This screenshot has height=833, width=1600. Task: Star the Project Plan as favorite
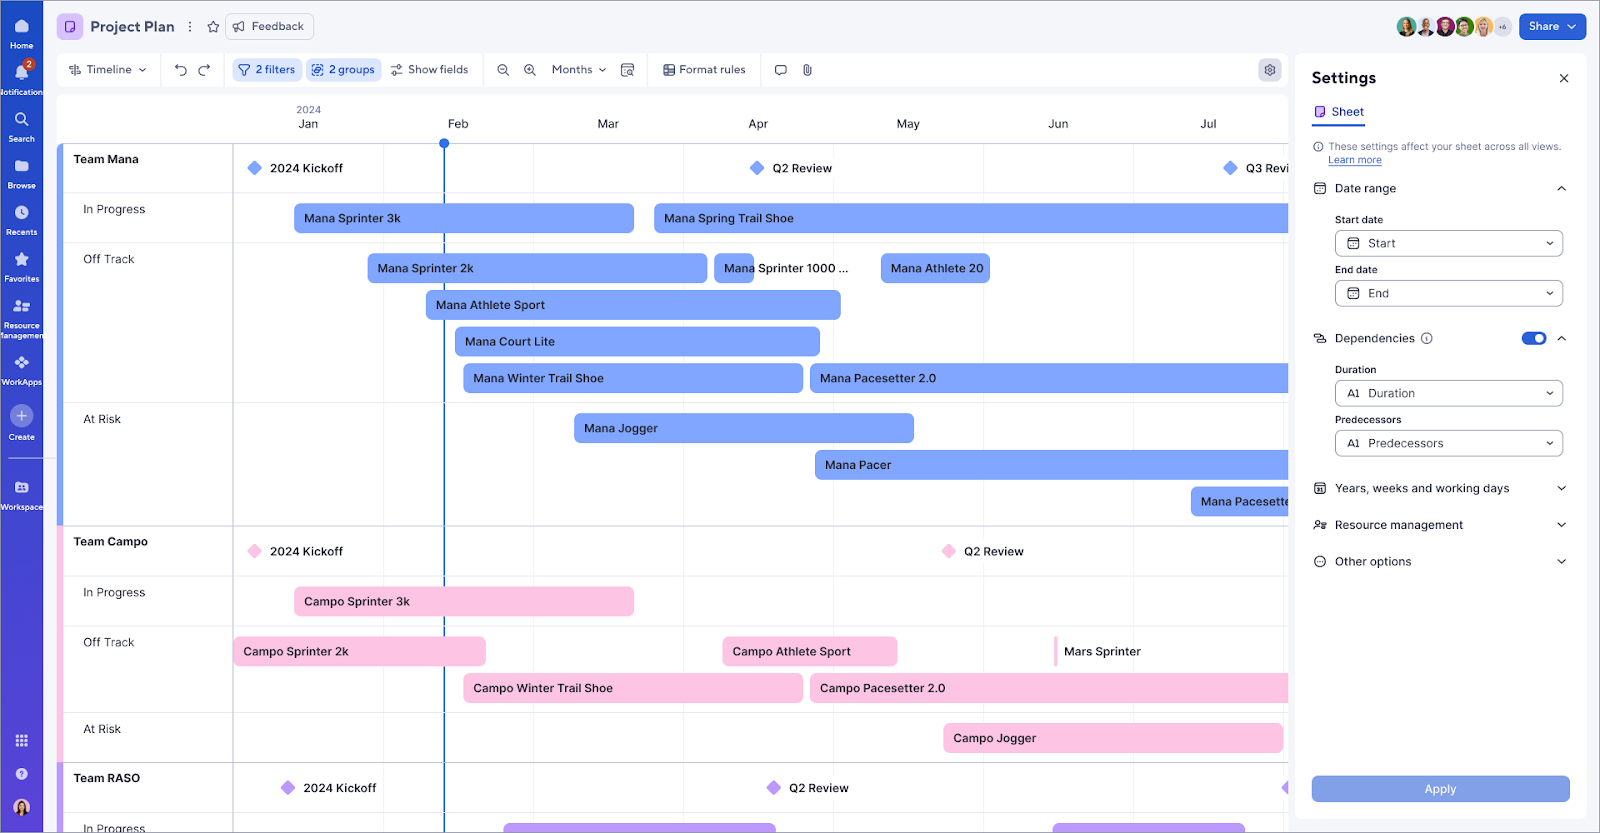coord(213,27)
